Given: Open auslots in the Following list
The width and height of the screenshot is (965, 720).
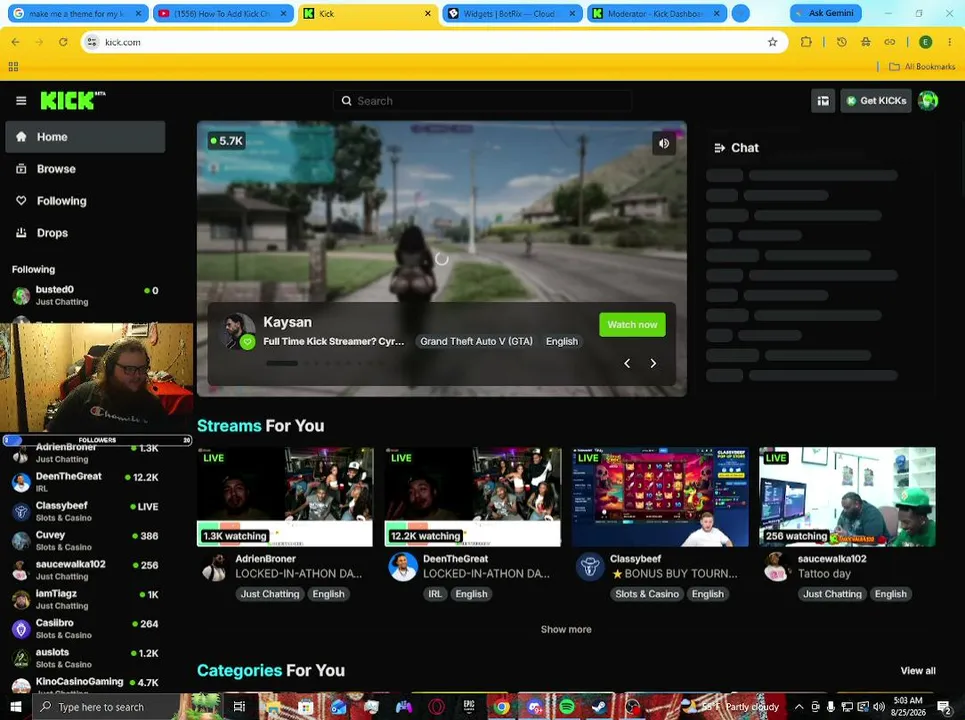Looking at the screenshot, I should pyautogui.click(x=85, y=658).
